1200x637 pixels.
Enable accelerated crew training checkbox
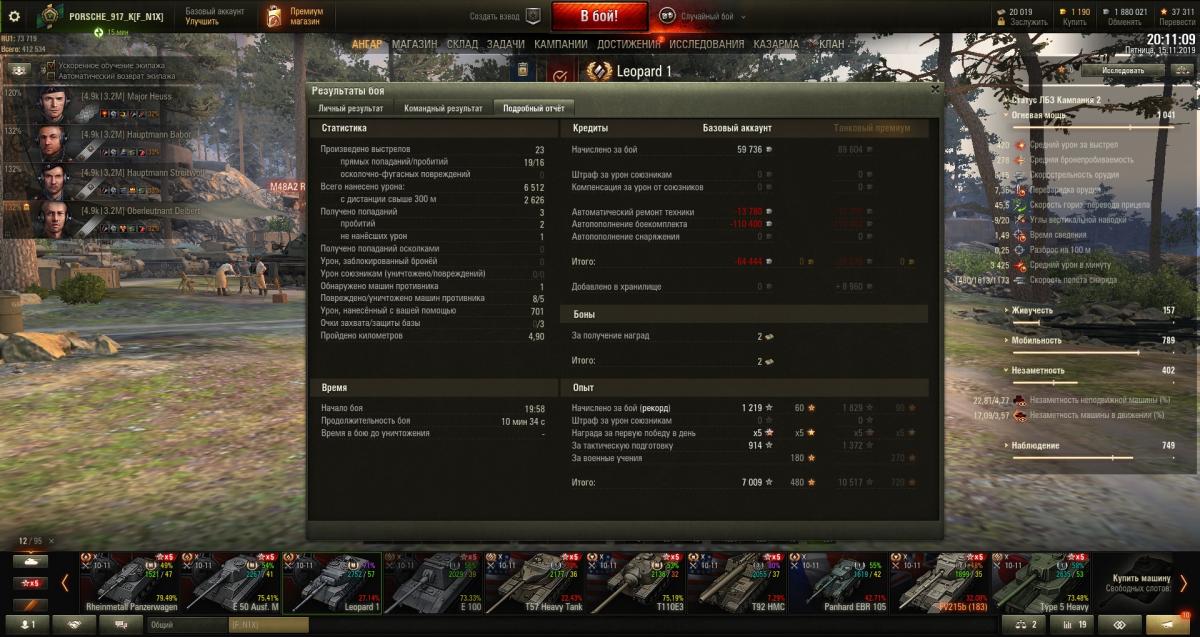[x=51, y=66]
